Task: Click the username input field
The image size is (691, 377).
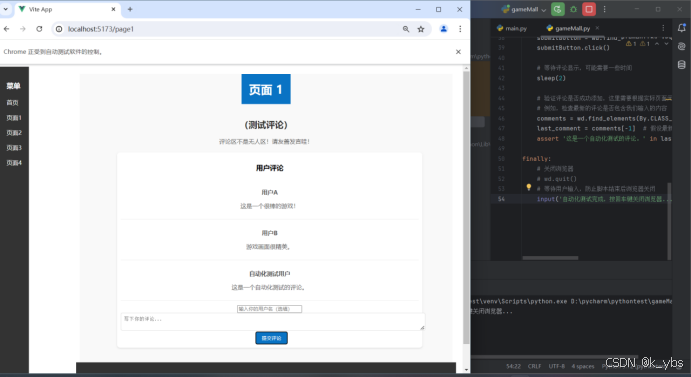Action: pyautogui.click(x=269, y=309)
